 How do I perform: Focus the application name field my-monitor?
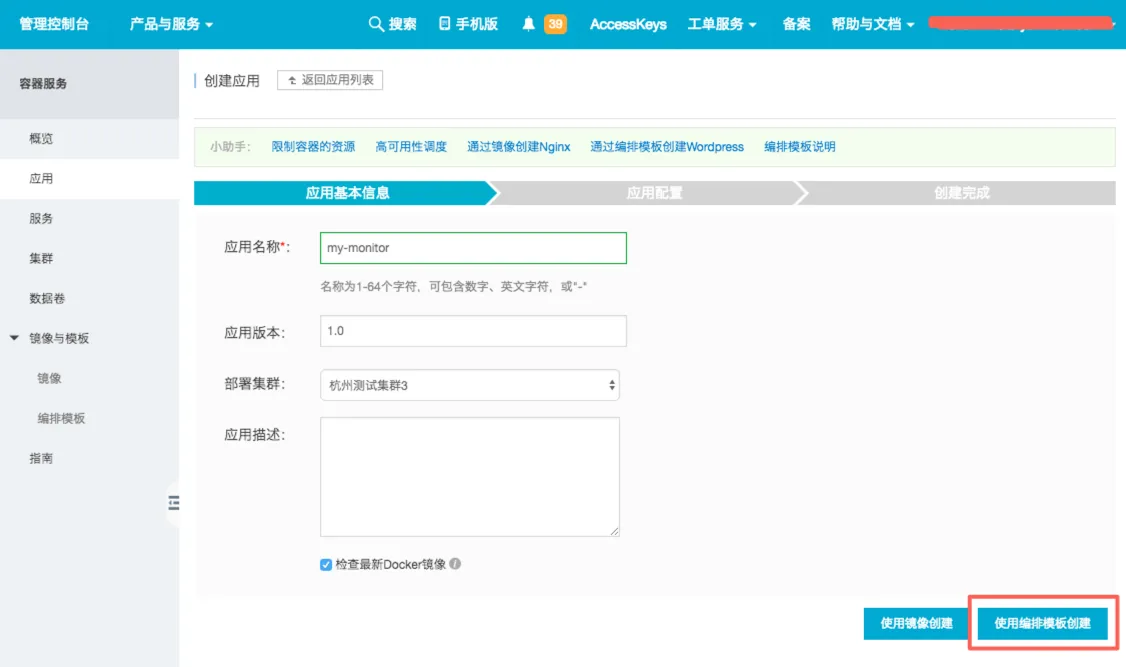[473, 248]
